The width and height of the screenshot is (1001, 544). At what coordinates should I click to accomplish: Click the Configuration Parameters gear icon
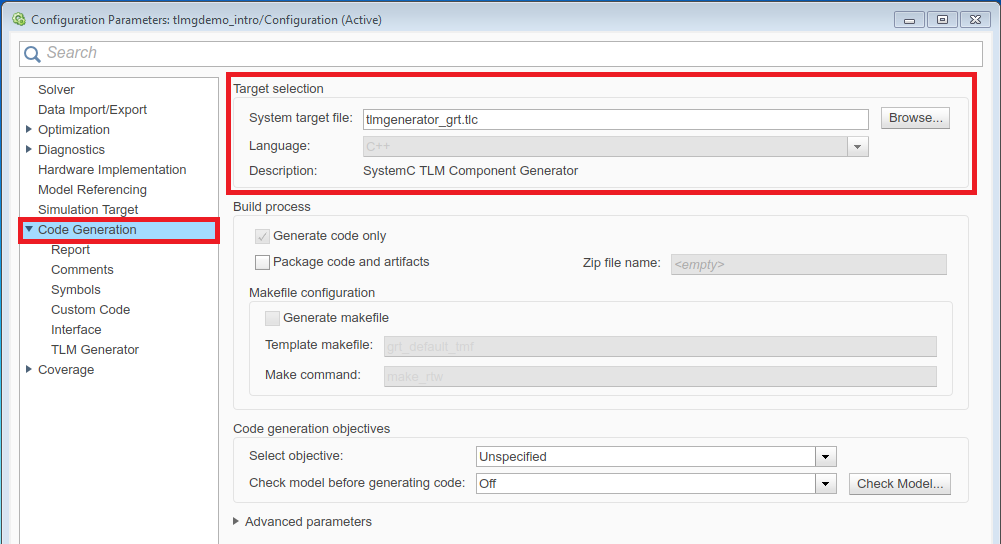pyautogui.click(x=17, y=19)
